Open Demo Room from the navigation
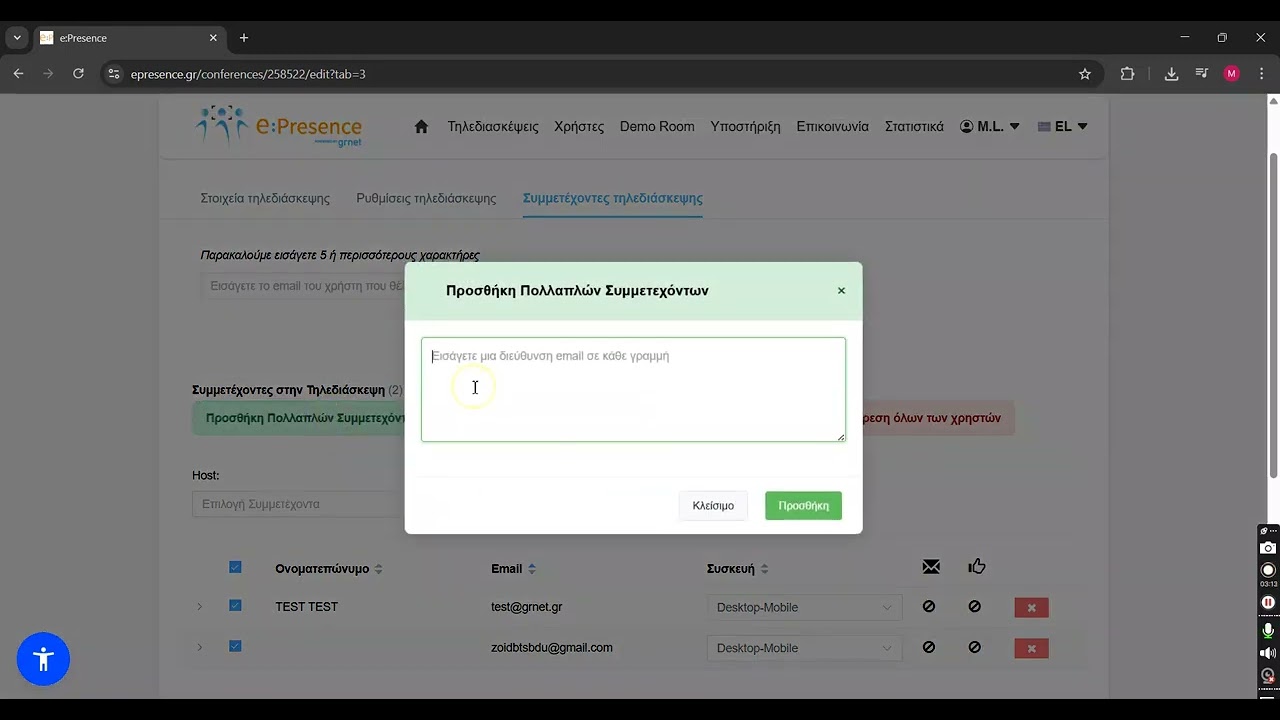The height and width of the screenshot is (720, 1280). click(657, 127)
